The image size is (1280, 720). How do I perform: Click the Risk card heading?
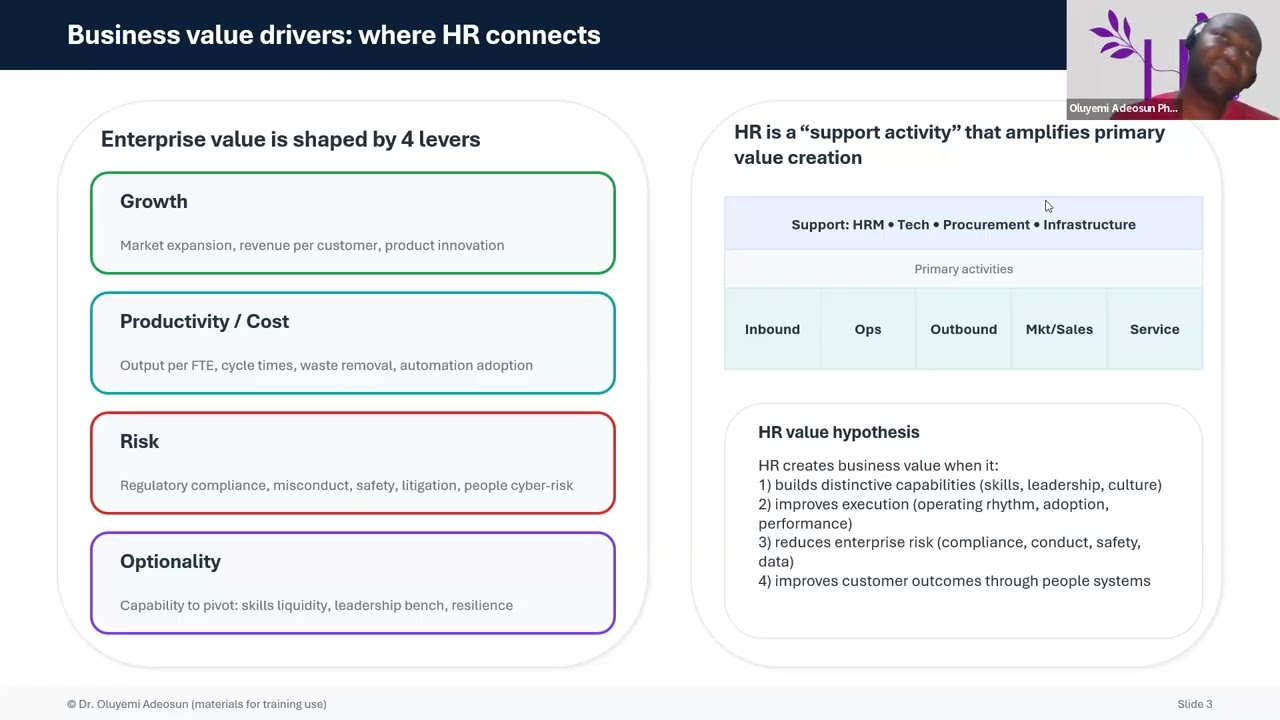click(139, 441)
